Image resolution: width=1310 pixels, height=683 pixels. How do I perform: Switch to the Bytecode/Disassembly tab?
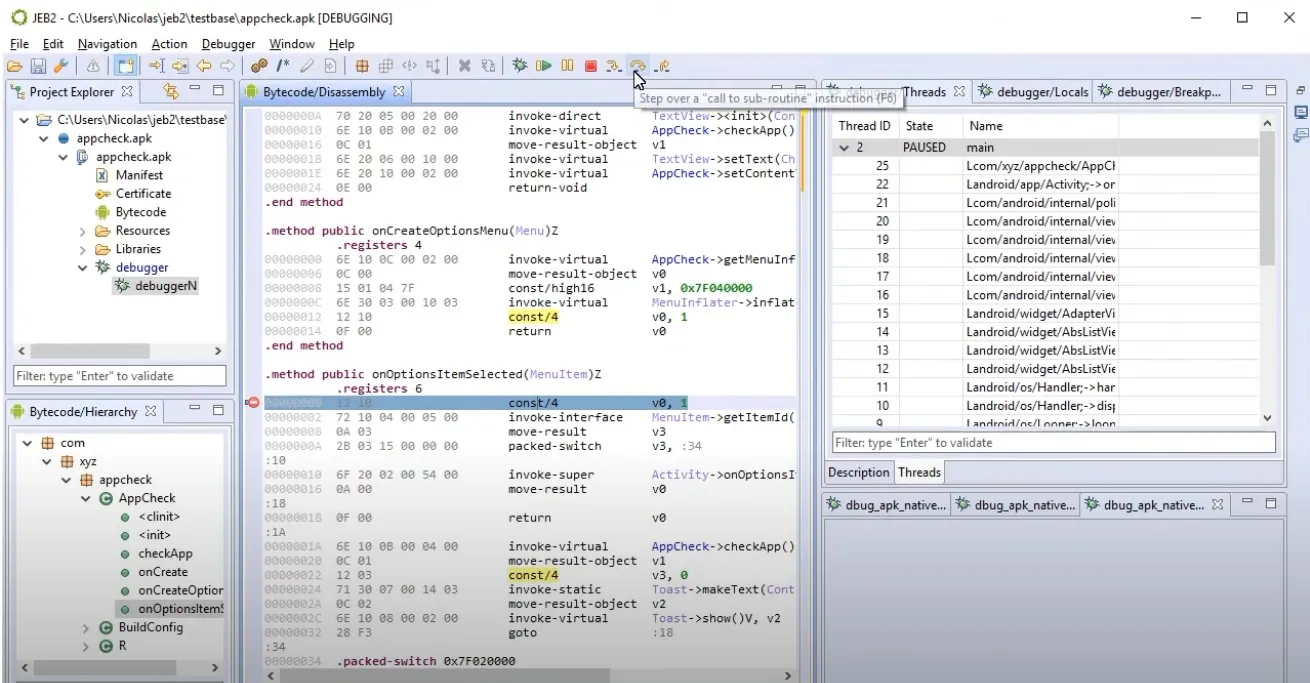click(323, 92)
